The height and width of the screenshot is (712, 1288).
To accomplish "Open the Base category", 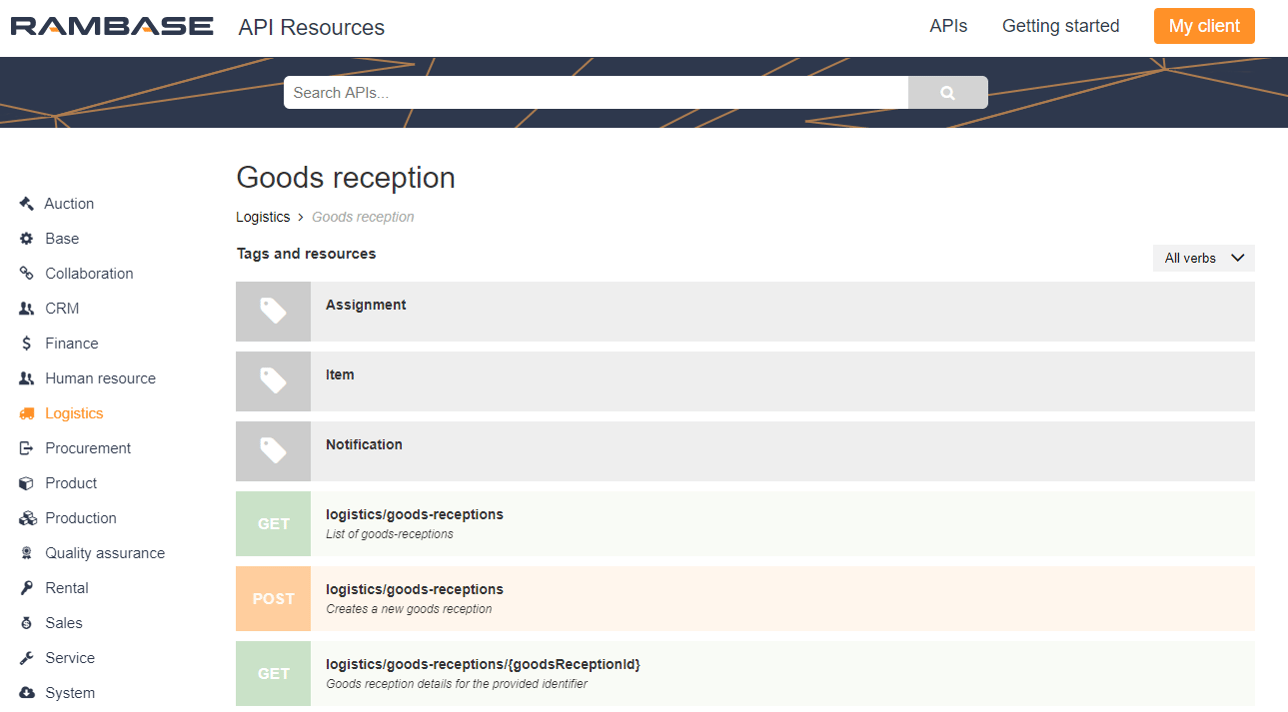I will (62, 238).
